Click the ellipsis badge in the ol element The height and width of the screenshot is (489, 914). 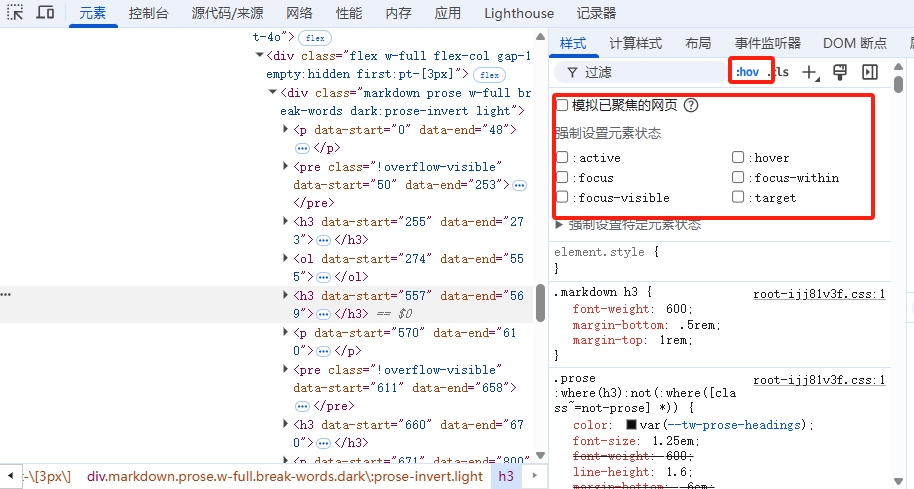click(x=324, y=277)
